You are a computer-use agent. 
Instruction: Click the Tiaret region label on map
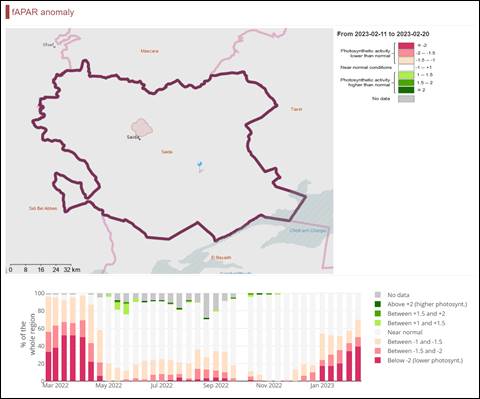(x=296, y=109)
